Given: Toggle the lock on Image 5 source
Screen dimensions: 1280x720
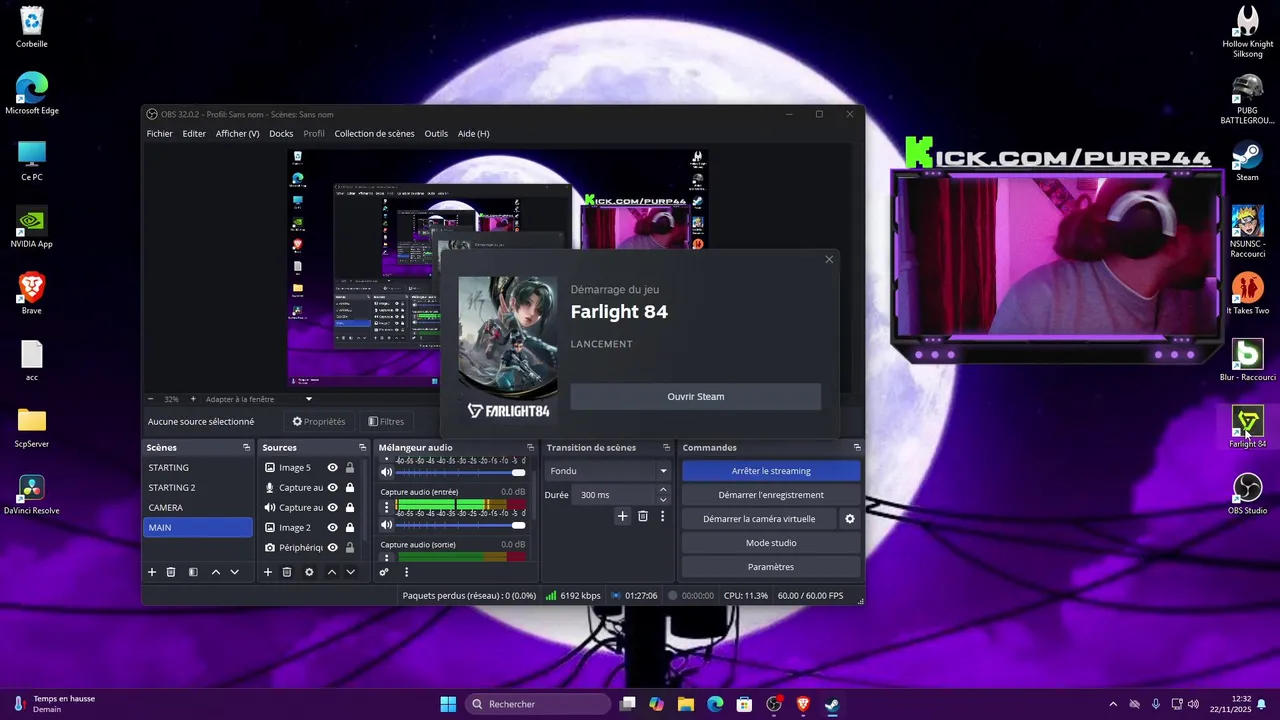Looking at the screenshot, I should pos(350,467).
